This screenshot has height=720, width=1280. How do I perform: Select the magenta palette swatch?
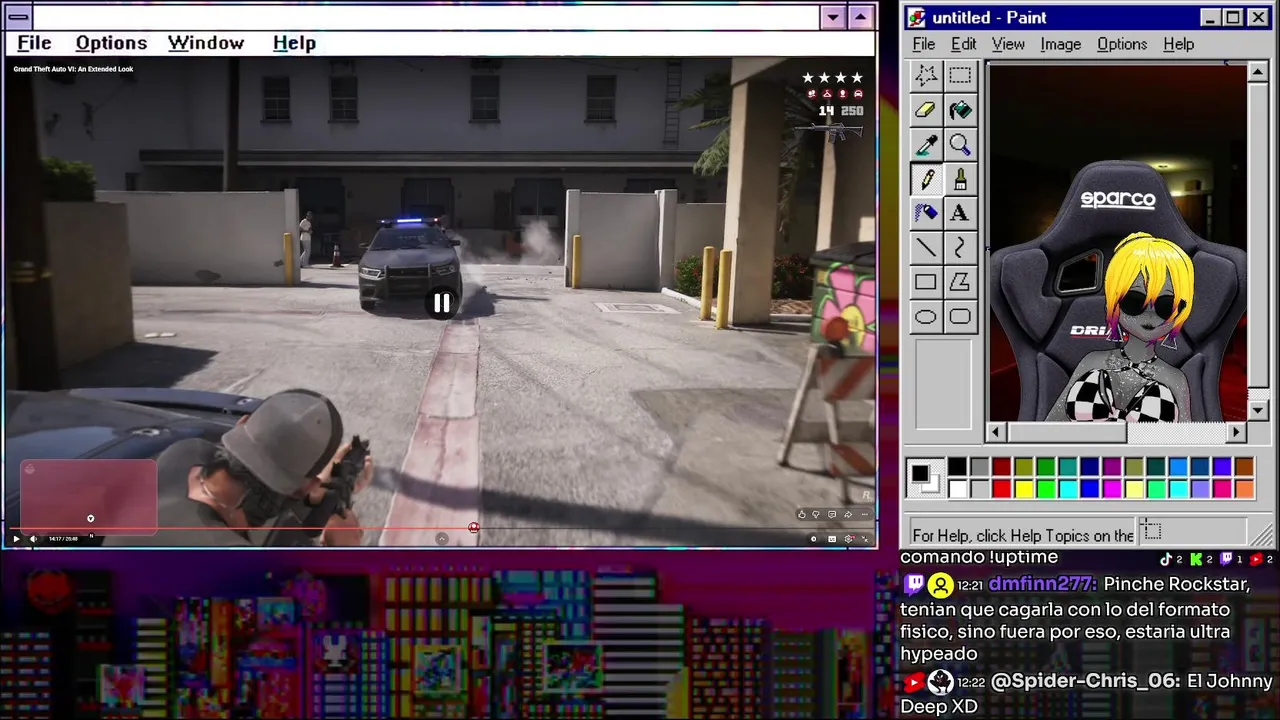[1111, 489]
